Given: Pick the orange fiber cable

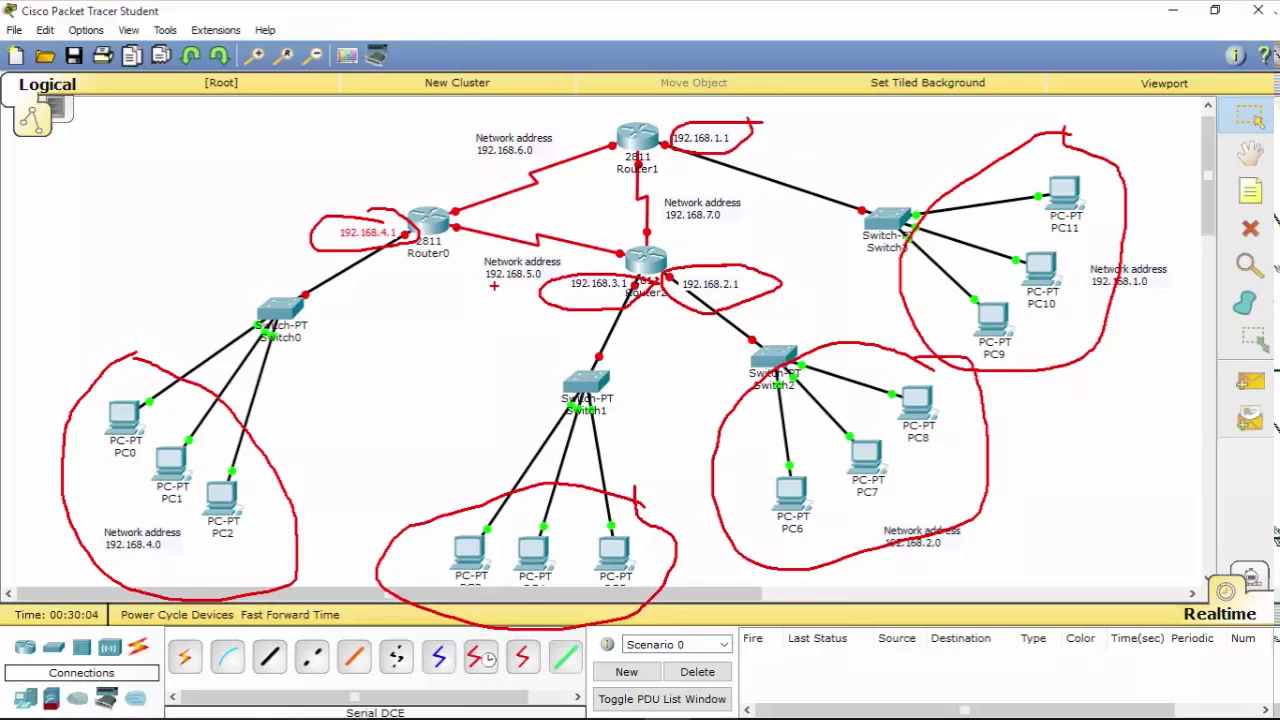Looking at the screenshot, I should [x=354, y=657].
